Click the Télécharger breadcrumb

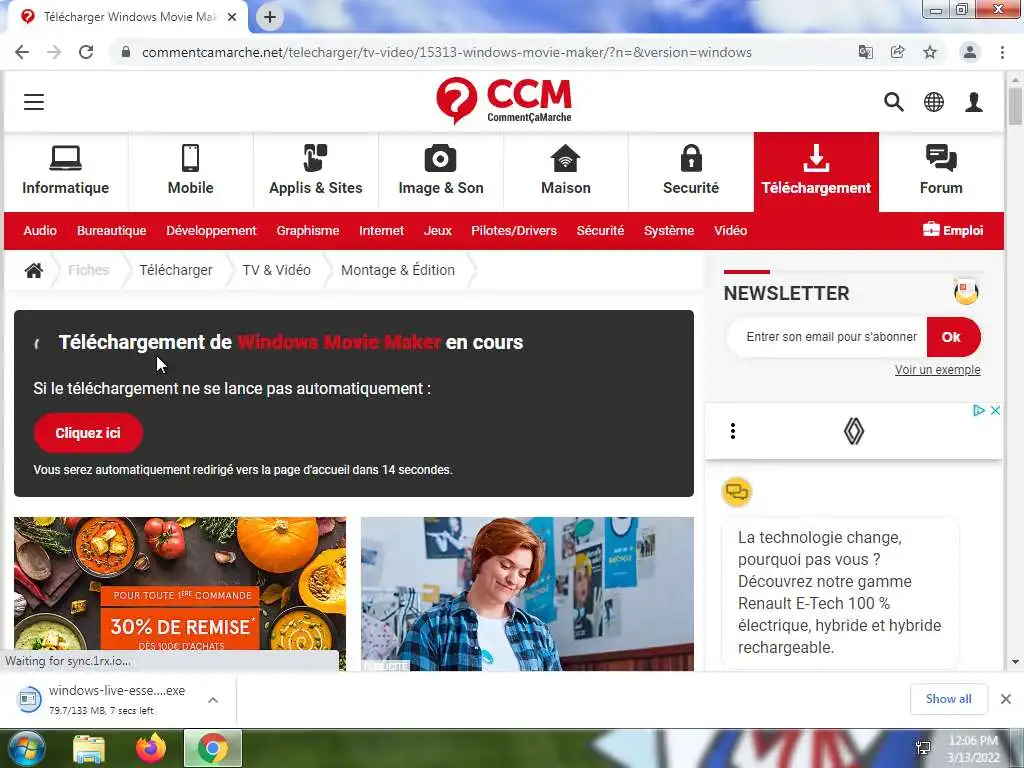pyautogui.click(x=176, y=270)
